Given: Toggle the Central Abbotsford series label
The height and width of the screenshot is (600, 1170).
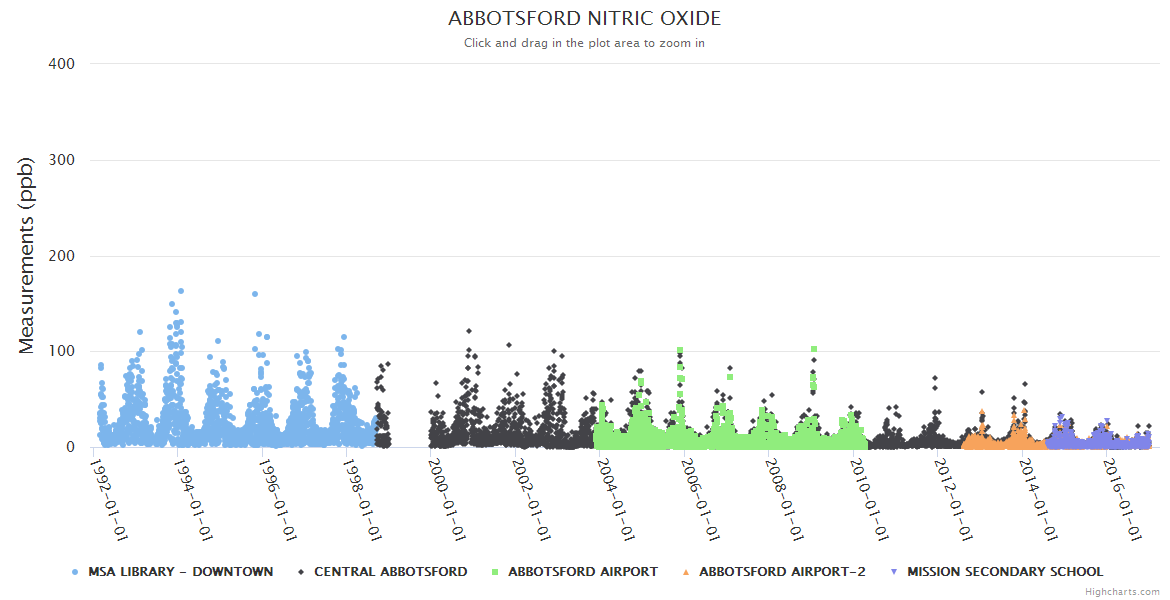Looking at the screenshot, I should tap(390, 572).
